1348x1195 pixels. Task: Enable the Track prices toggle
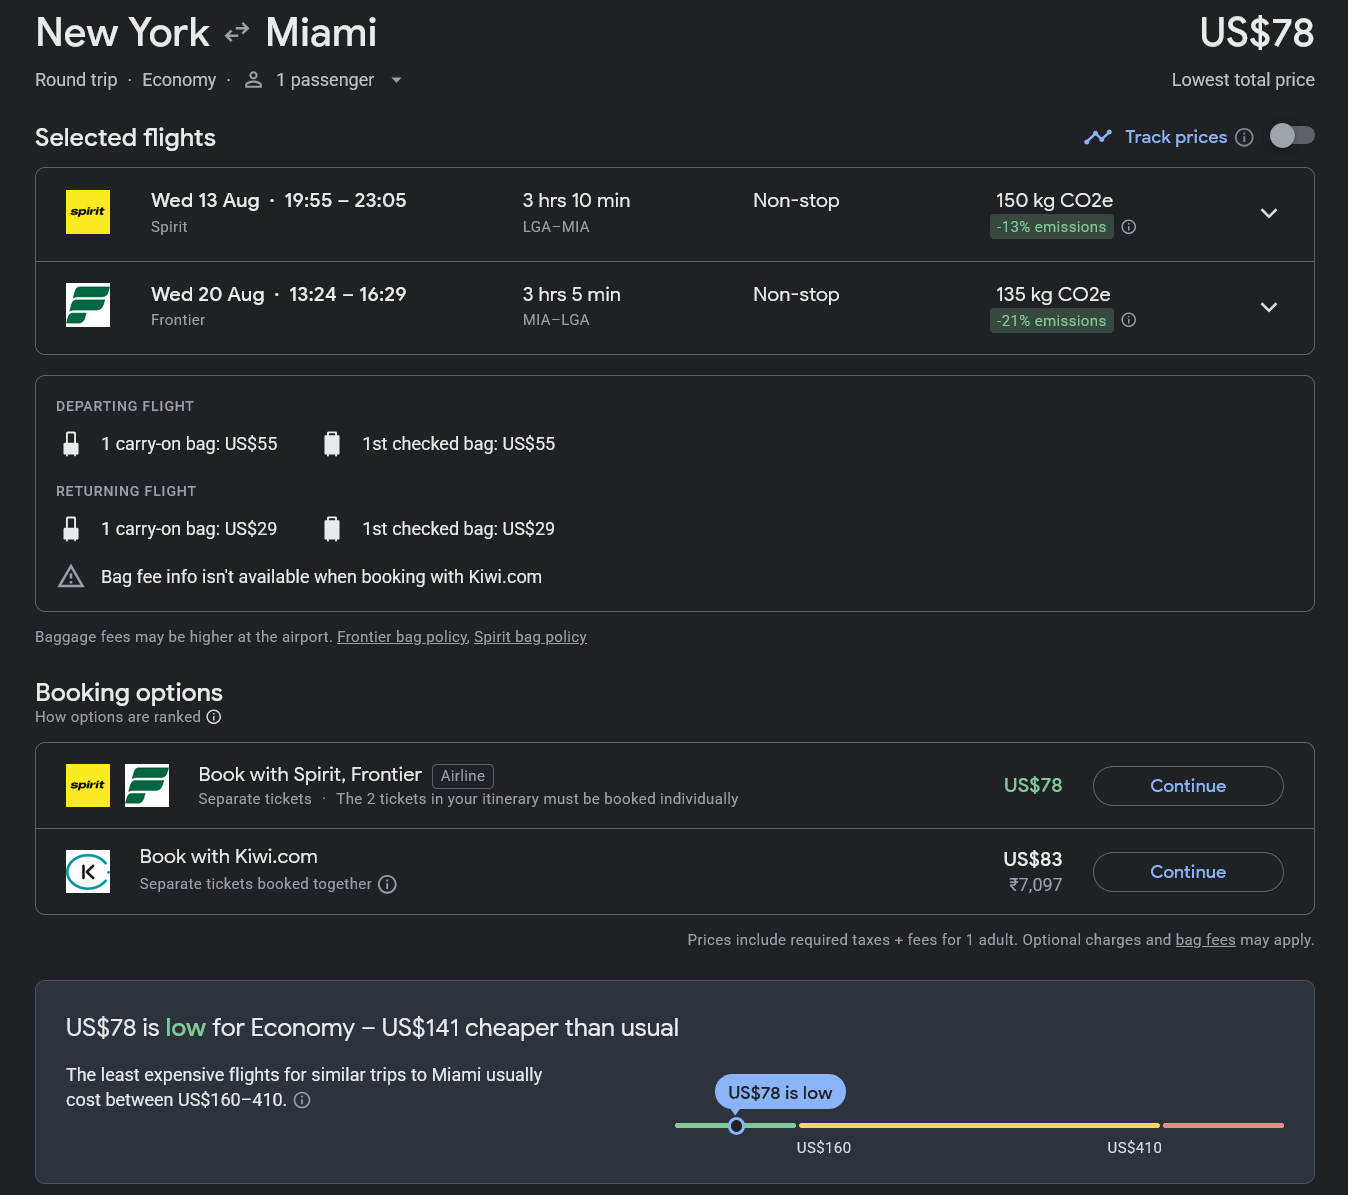pyautogui.click(x=1291, y=136)
